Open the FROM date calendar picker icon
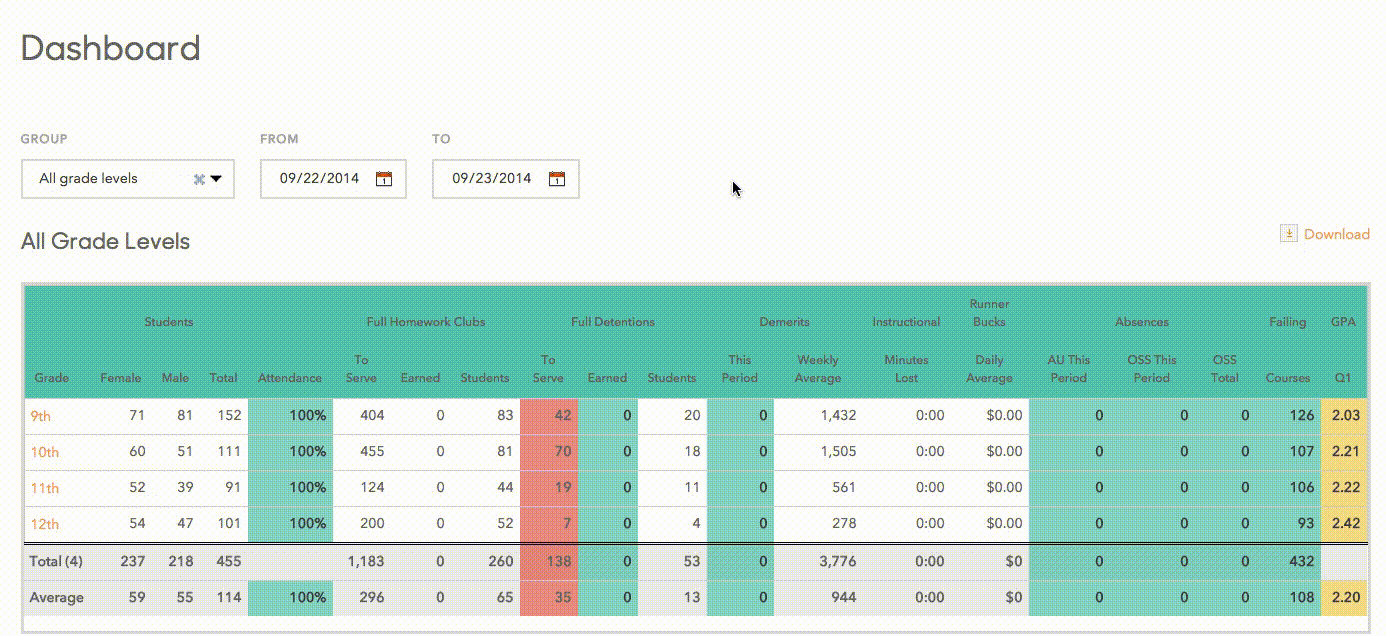This screenshot has width=1386, height=636. (382, 178)
